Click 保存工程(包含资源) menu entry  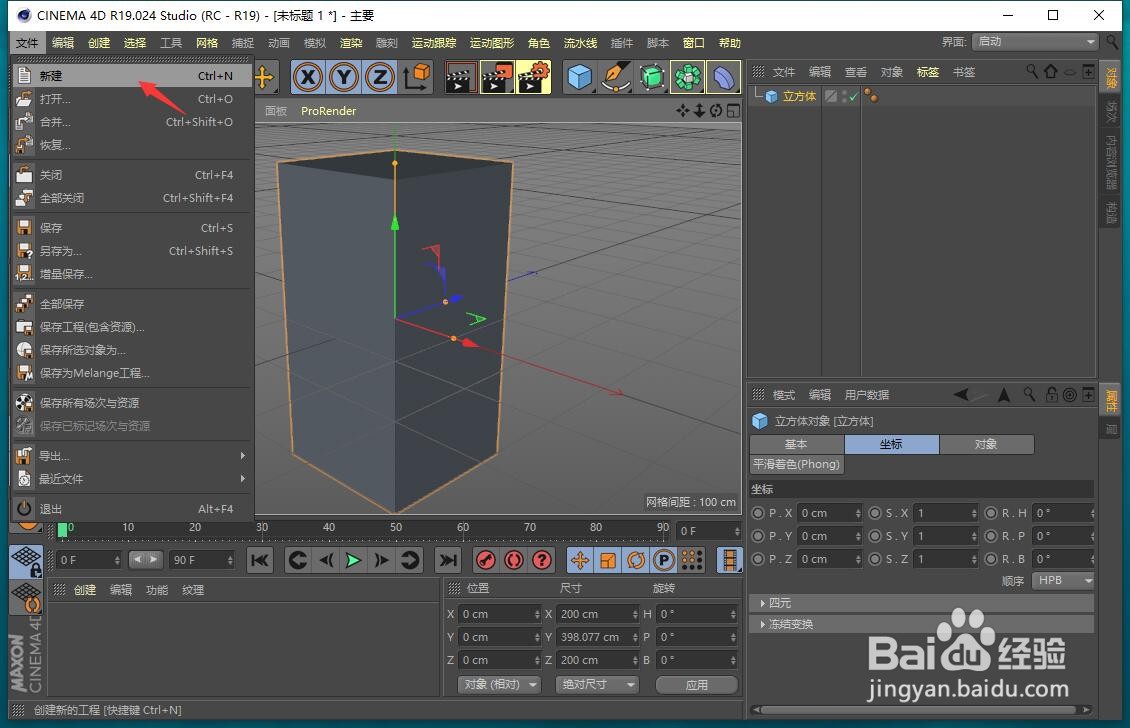132,327
